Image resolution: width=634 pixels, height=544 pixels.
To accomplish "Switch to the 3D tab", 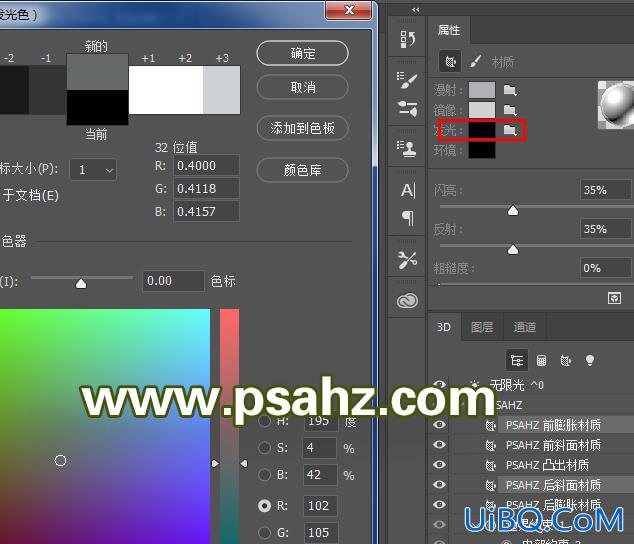I will point(444,327).
